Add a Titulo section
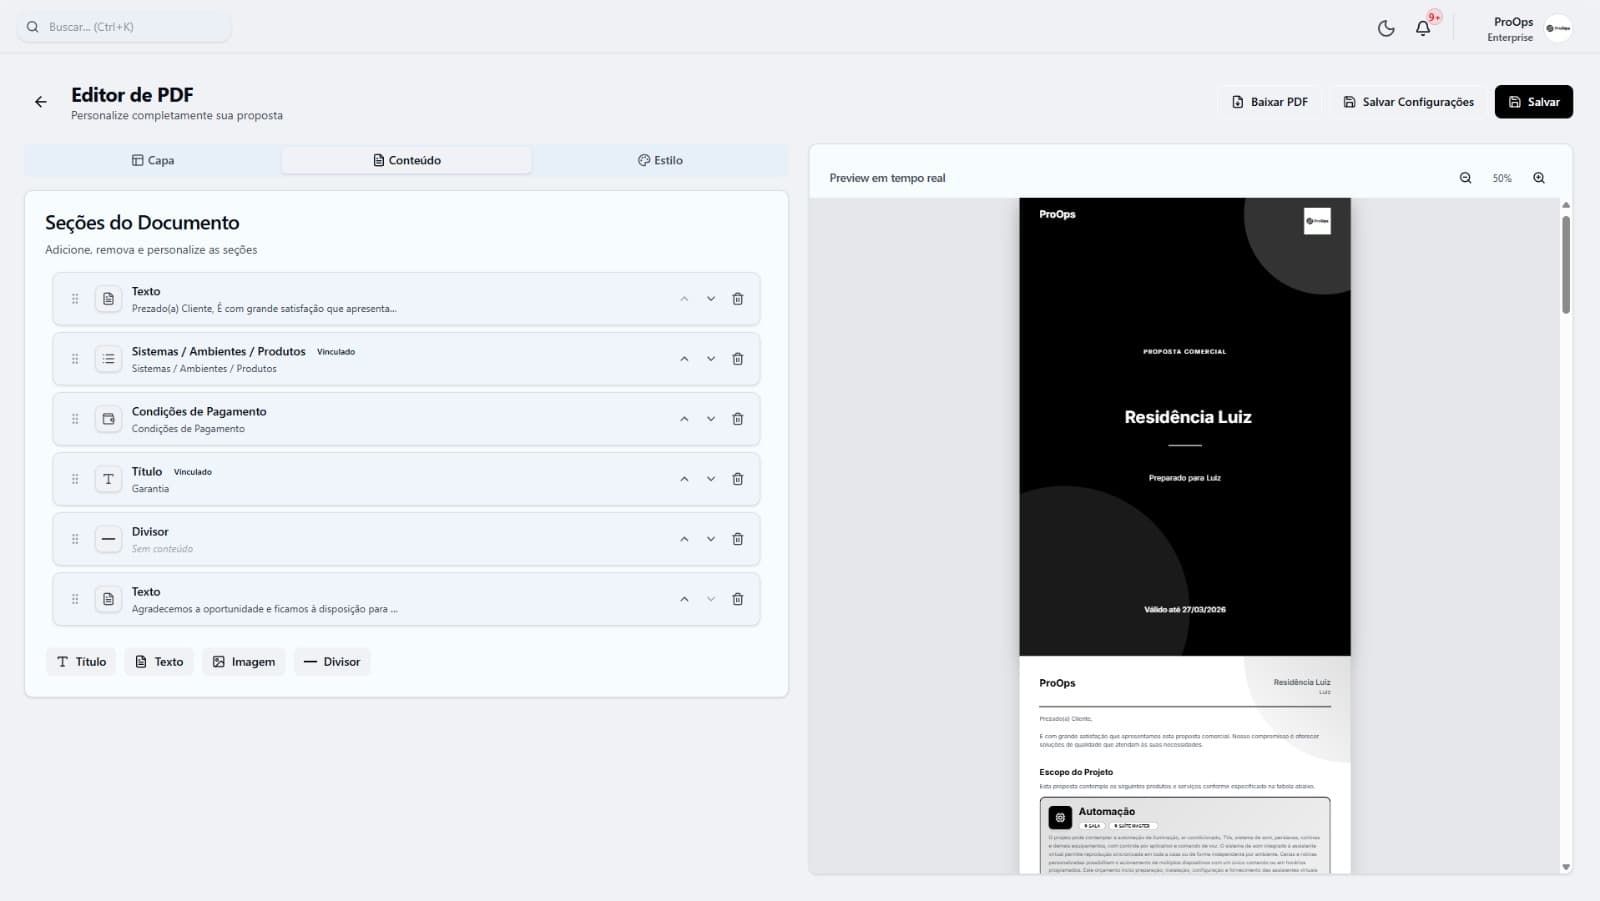Viewport: 1600px width, 901px height. click(81, 662)
